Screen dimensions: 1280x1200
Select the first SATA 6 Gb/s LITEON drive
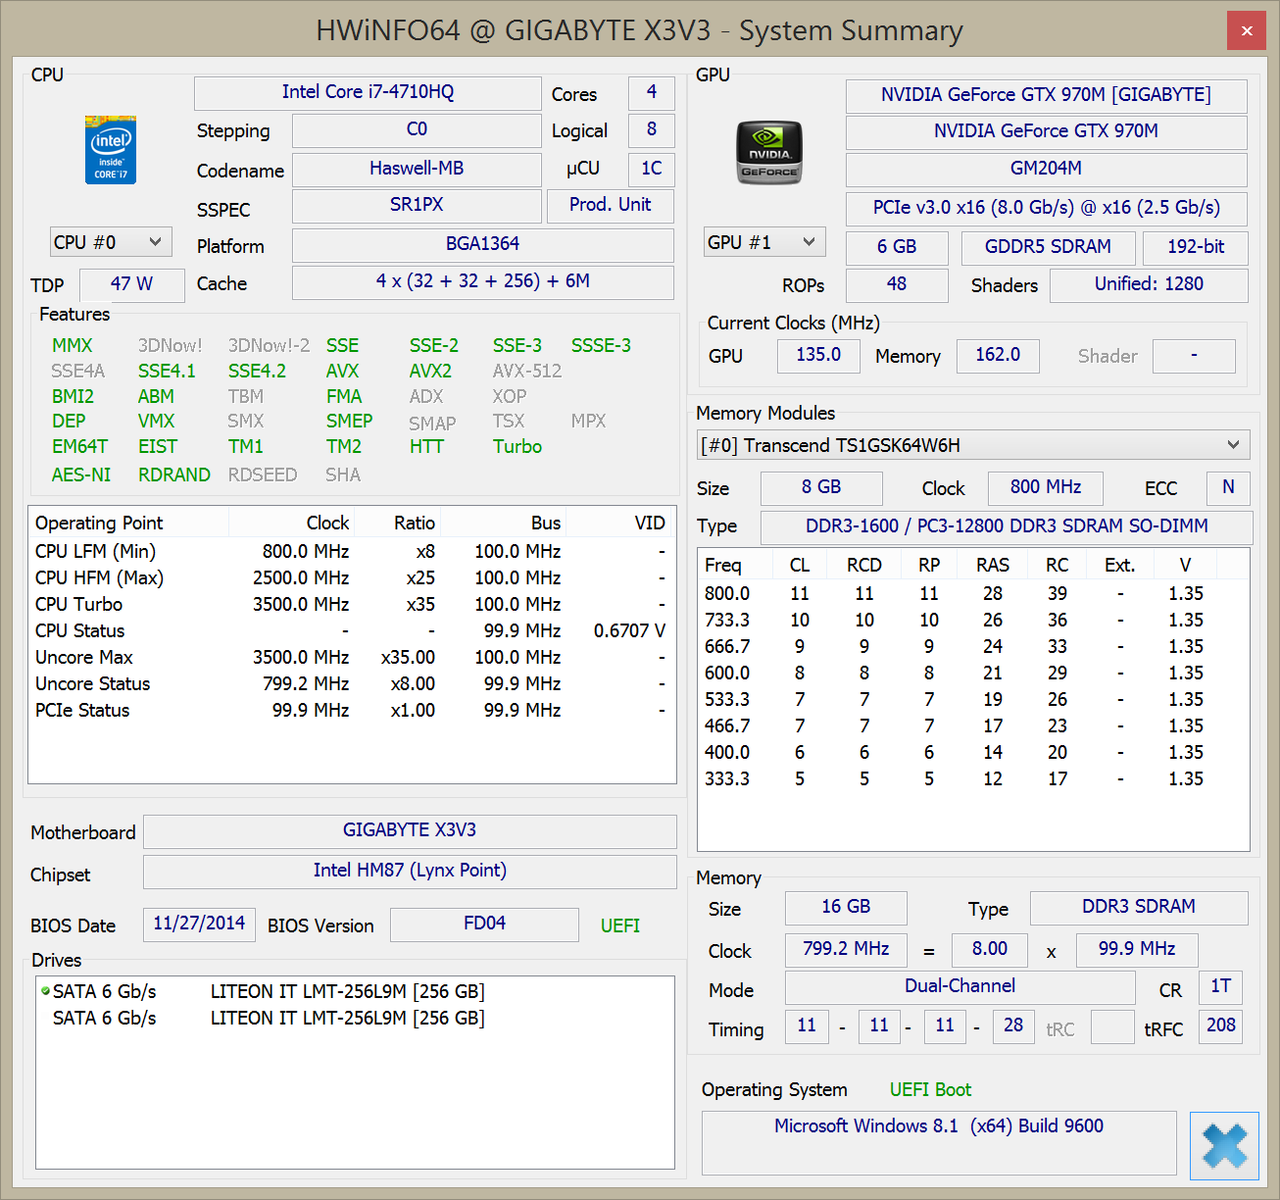355,992
